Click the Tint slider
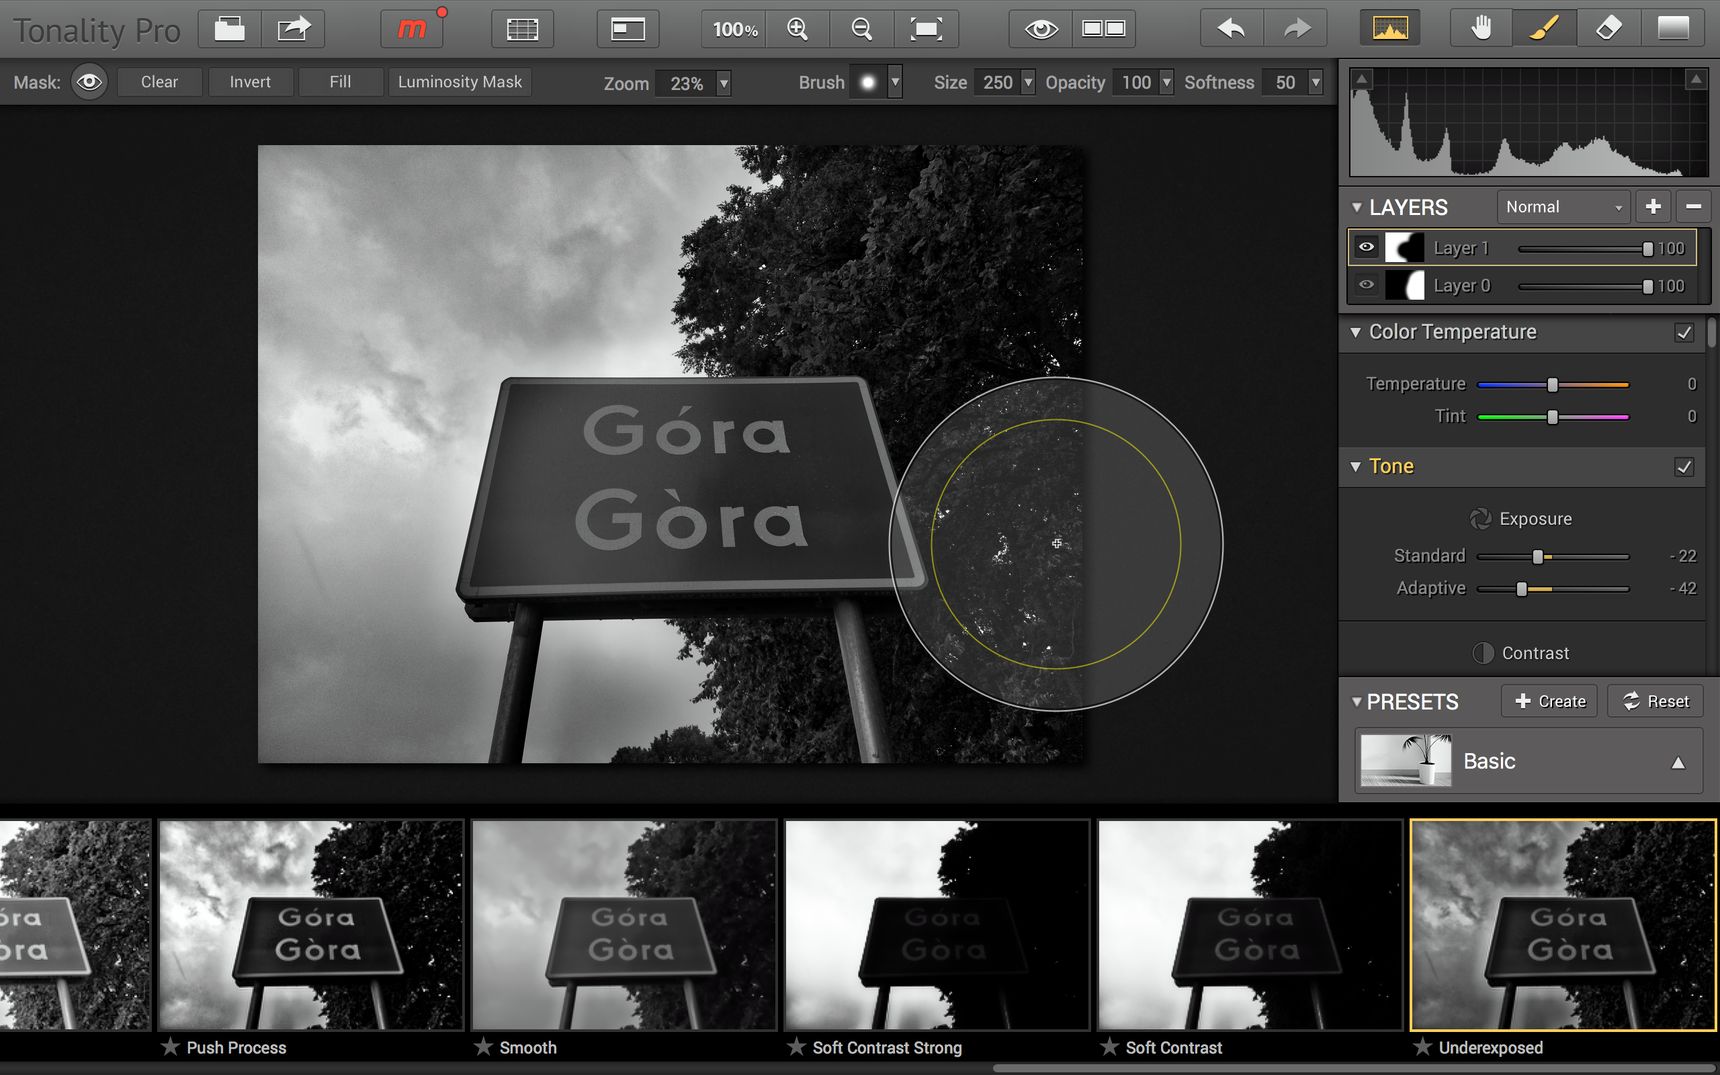The image size is (1720, 1075). (1553, 417)
